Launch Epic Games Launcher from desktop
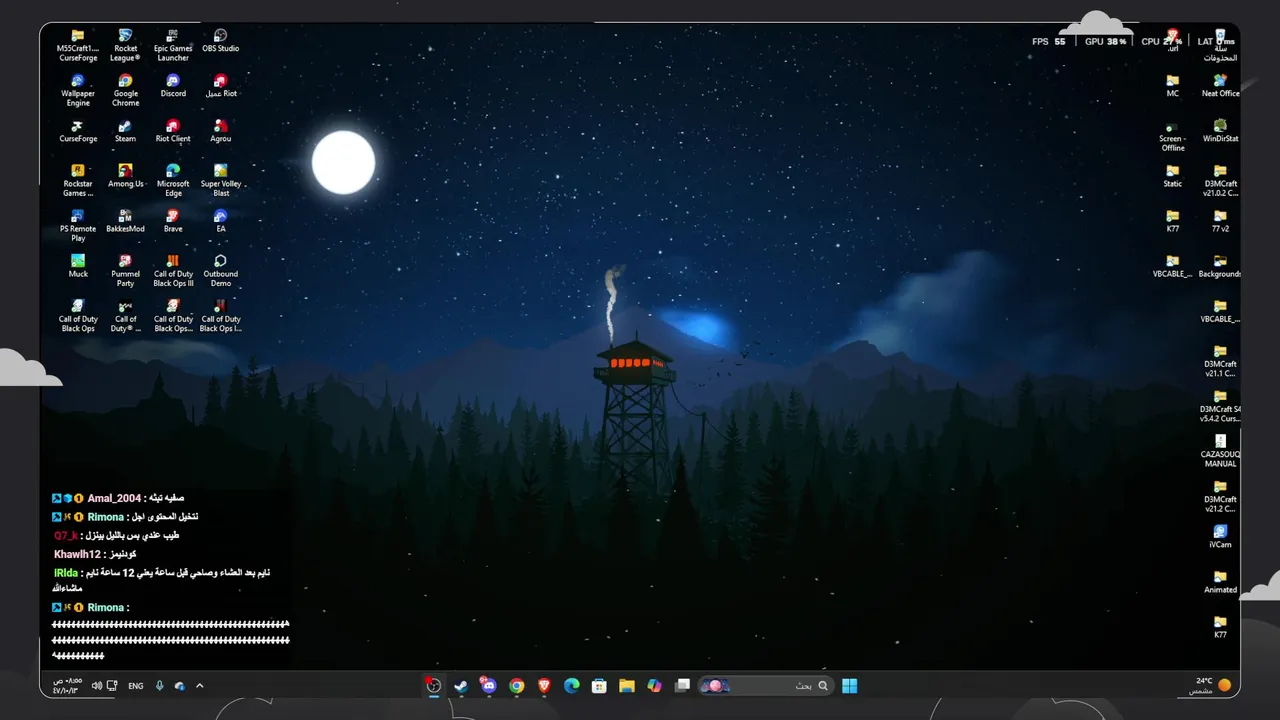The image size is (1280, 720). [173, 45]
